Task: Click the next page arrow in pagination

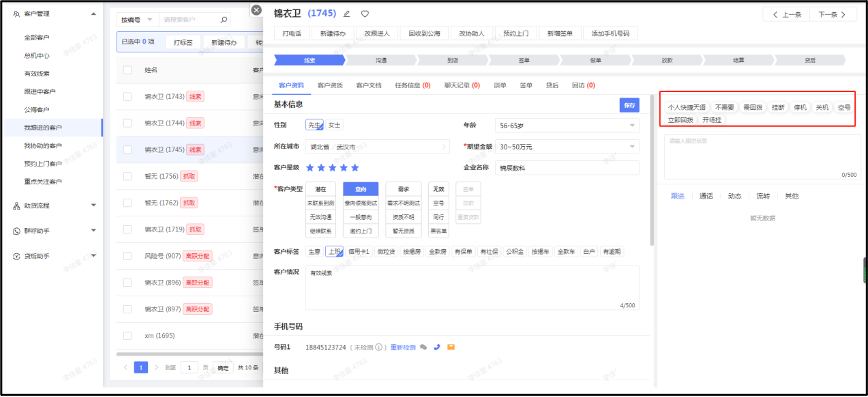Action: tap(156, 367)
